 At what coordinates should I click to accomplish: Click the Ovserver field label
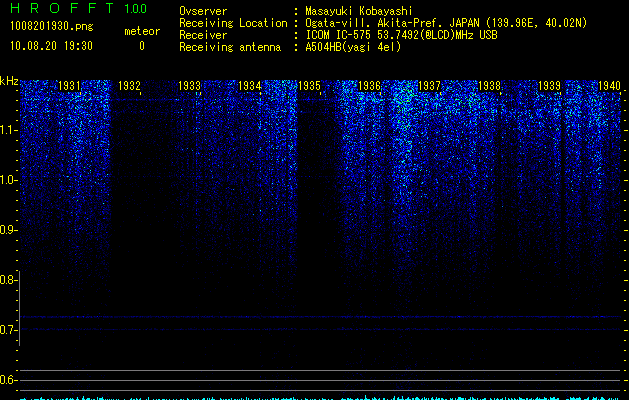[x=203, y=11]
